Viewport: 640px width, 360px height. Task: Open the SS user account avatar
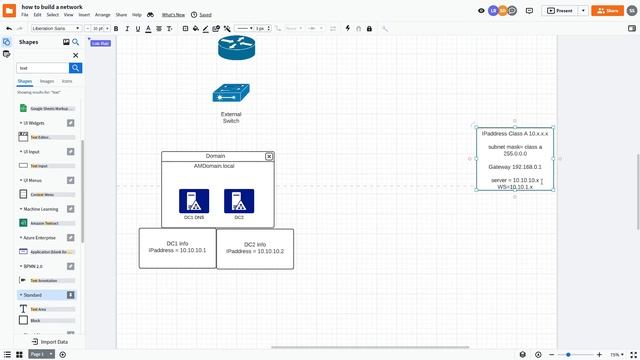(x=632, y=11)
